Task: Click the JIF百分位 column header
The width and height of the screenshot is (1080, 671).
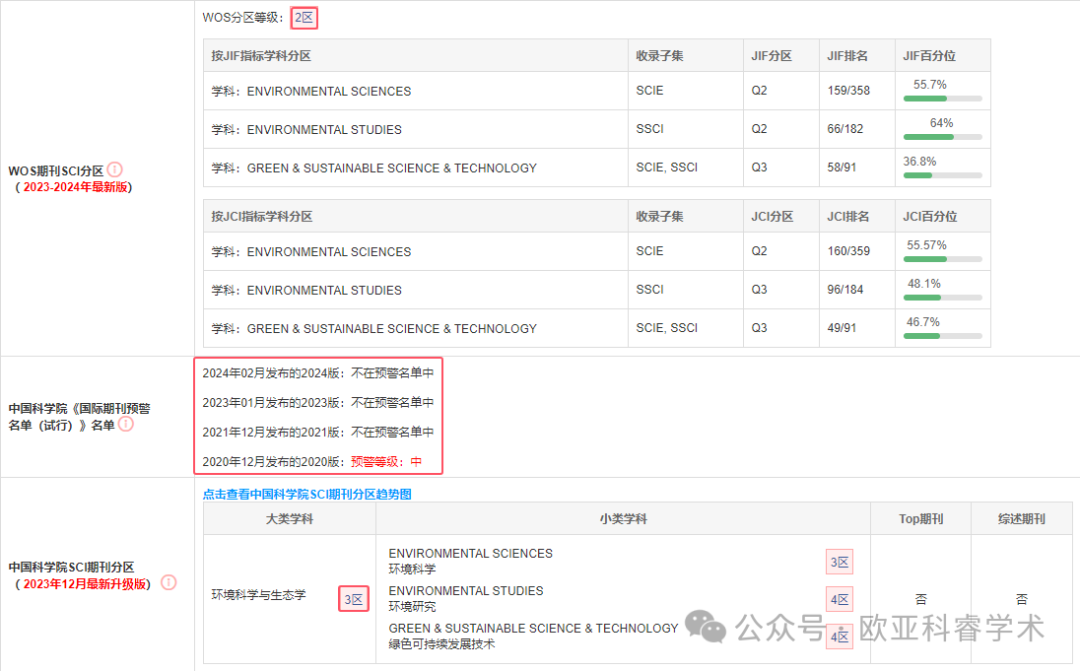Action: pyautogui.click(x=943, y=56)
